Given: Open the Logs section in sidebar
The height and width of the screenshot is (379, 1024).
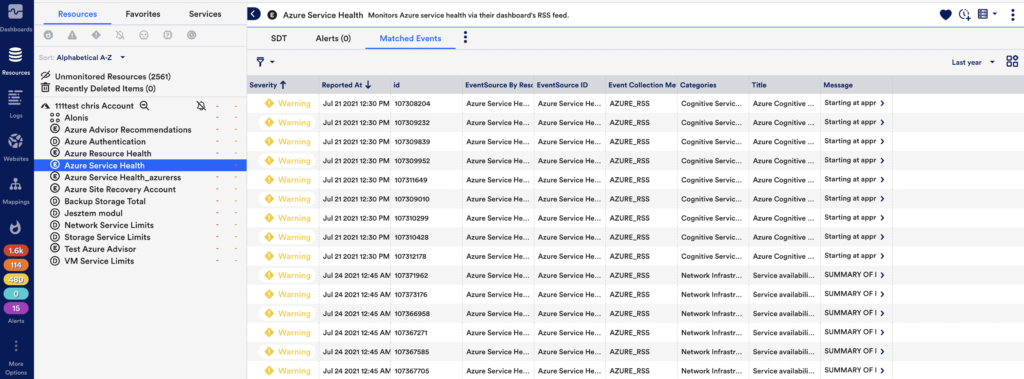Looking at the screenshot, I should (16, 103).
